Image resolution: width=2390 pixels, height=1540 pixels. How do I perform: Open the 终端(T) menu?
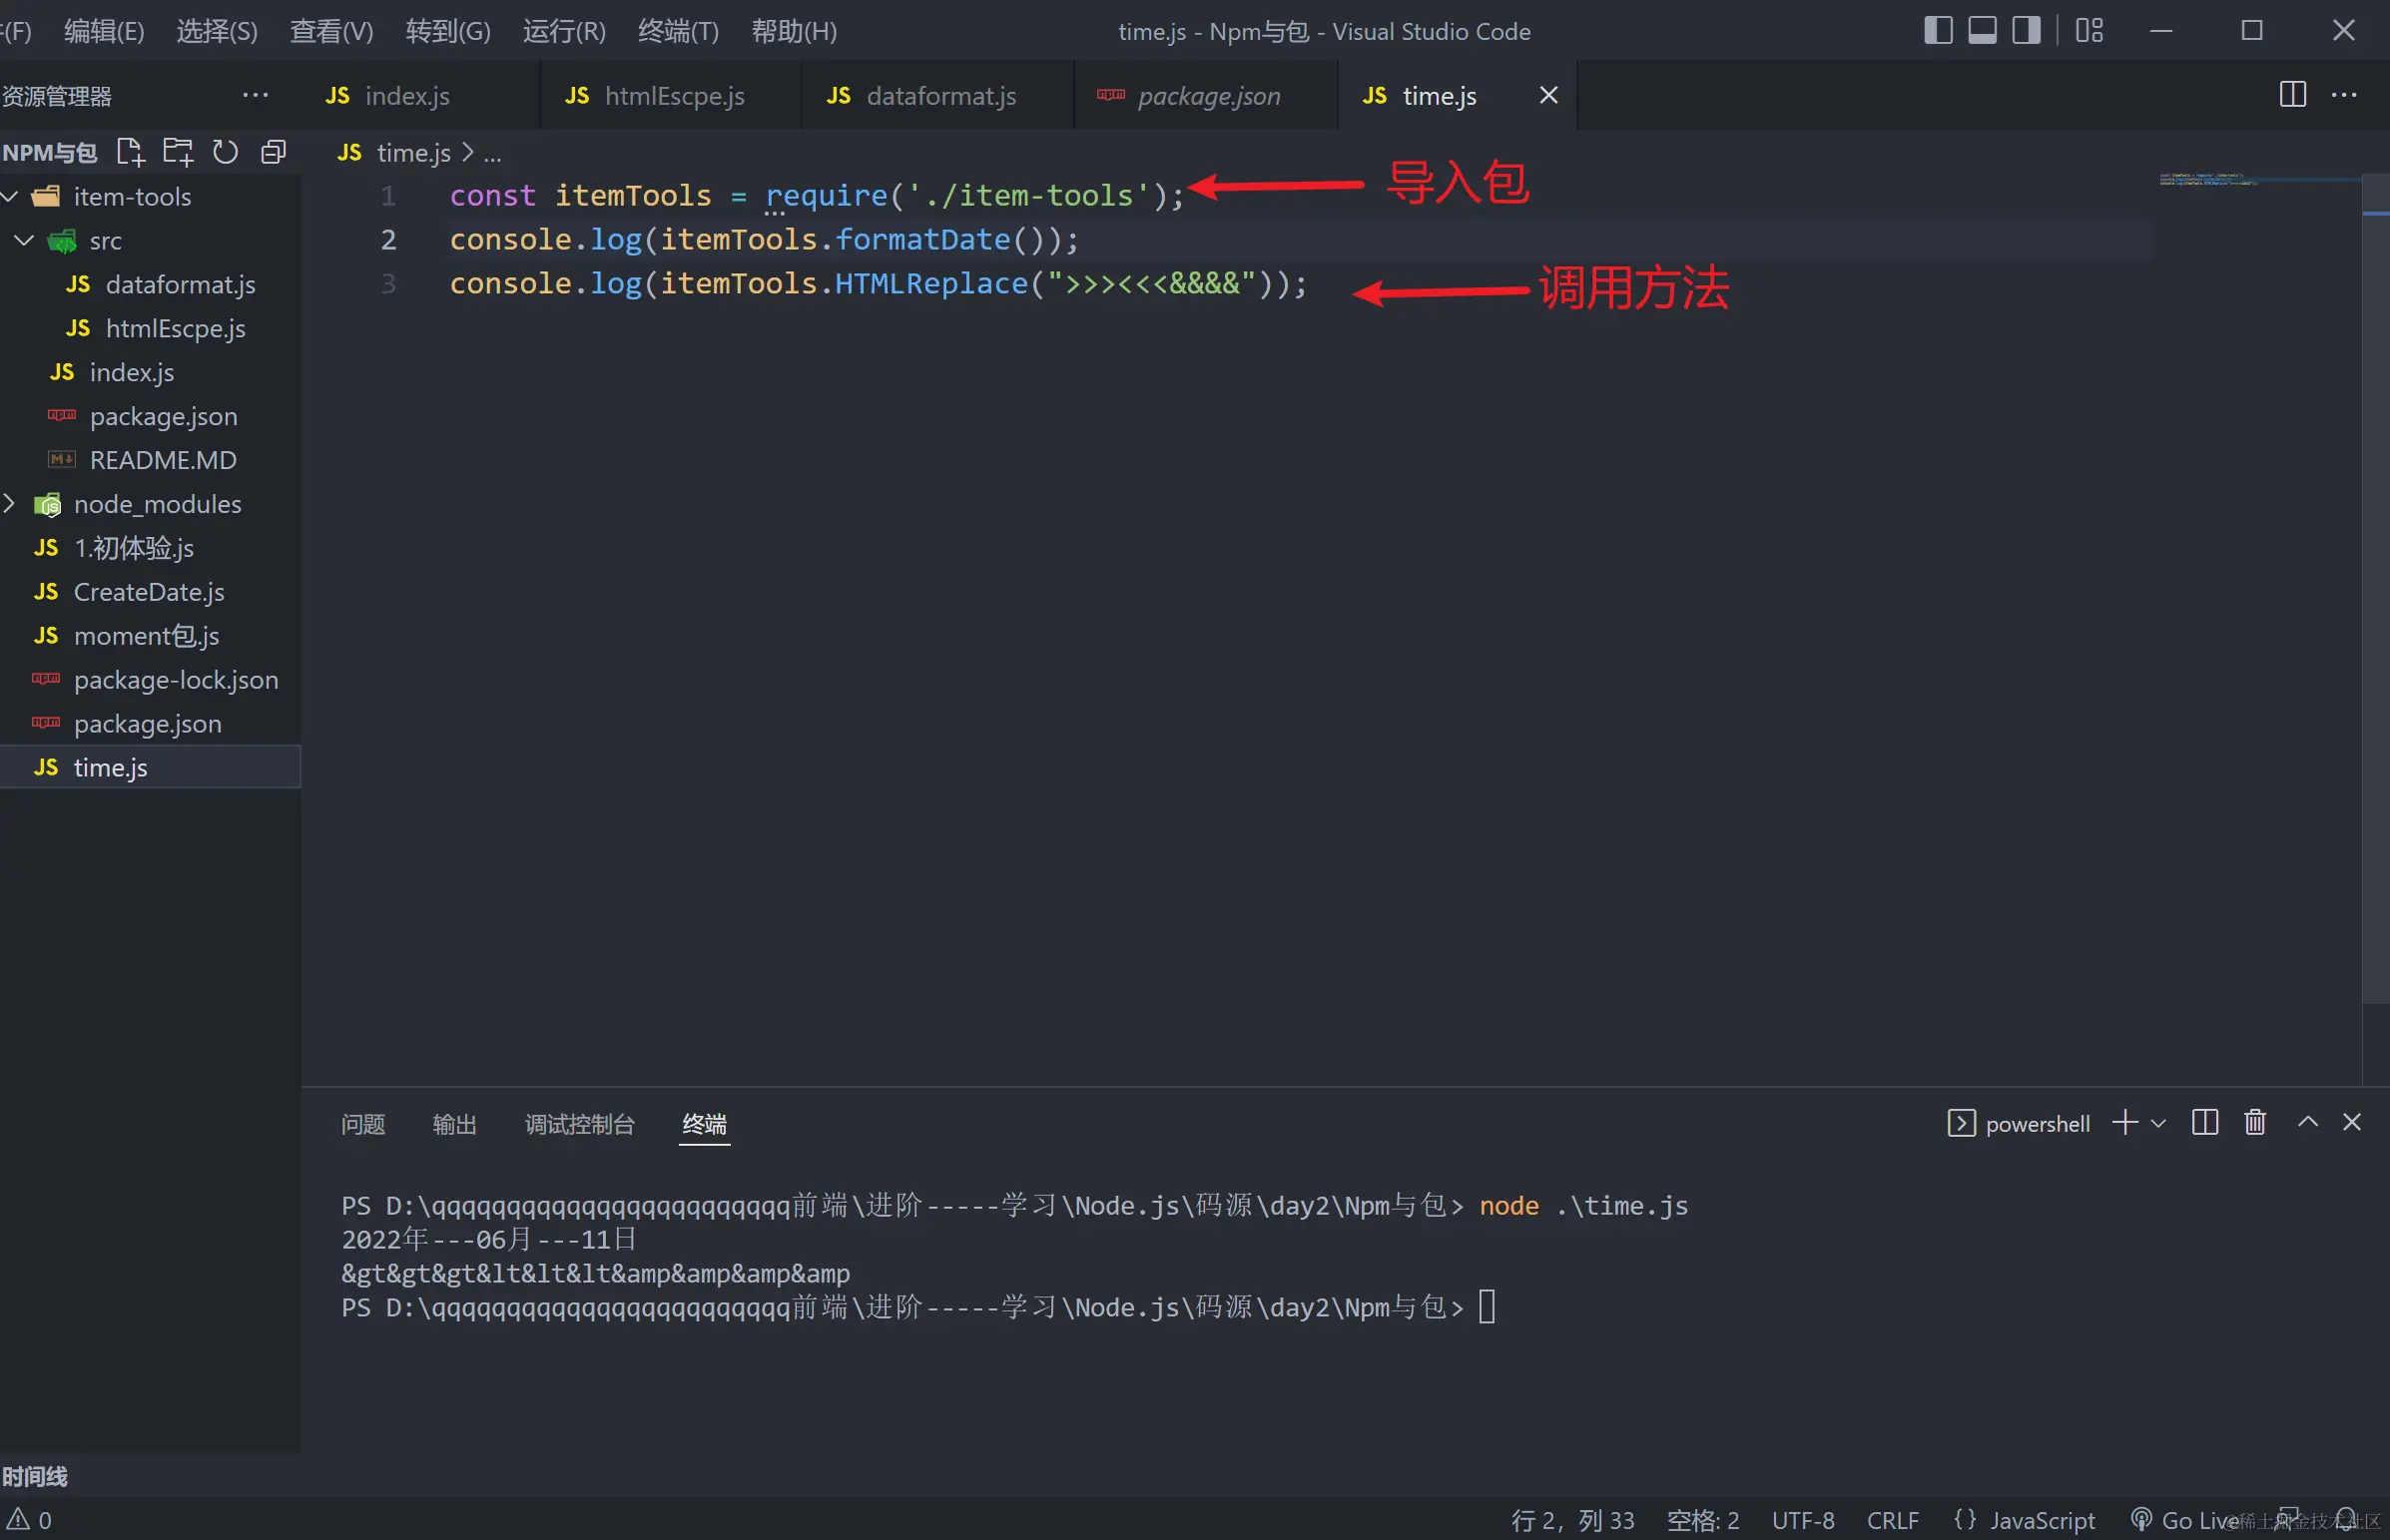678,31
